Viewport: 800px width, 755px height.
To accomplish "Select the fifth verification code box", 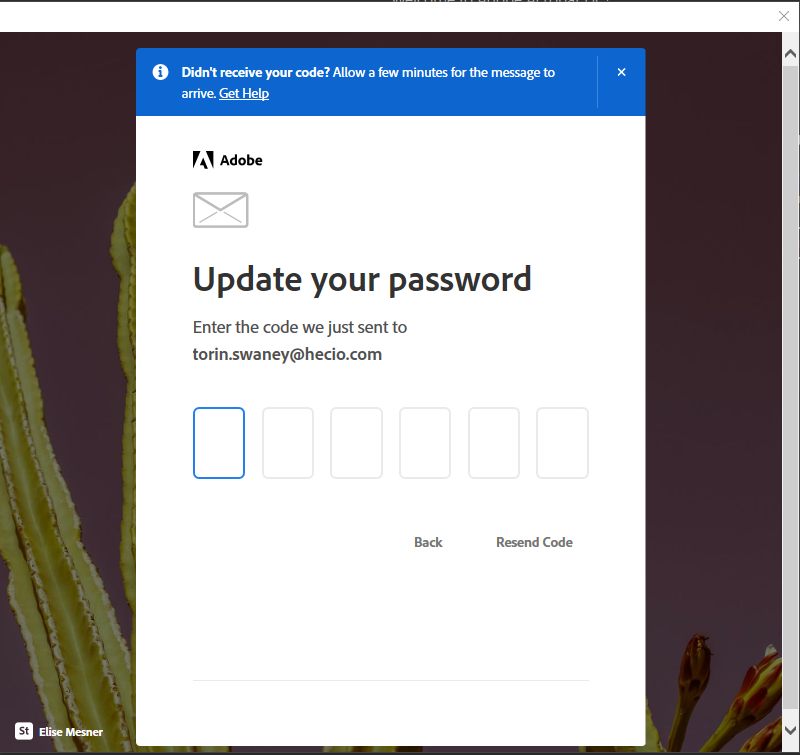I will (493, 443).
